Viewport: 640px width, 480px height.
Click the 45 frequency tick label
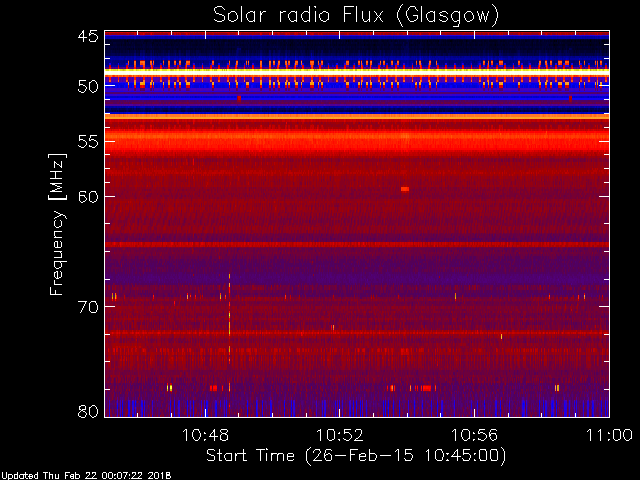[x=88, y=36]
